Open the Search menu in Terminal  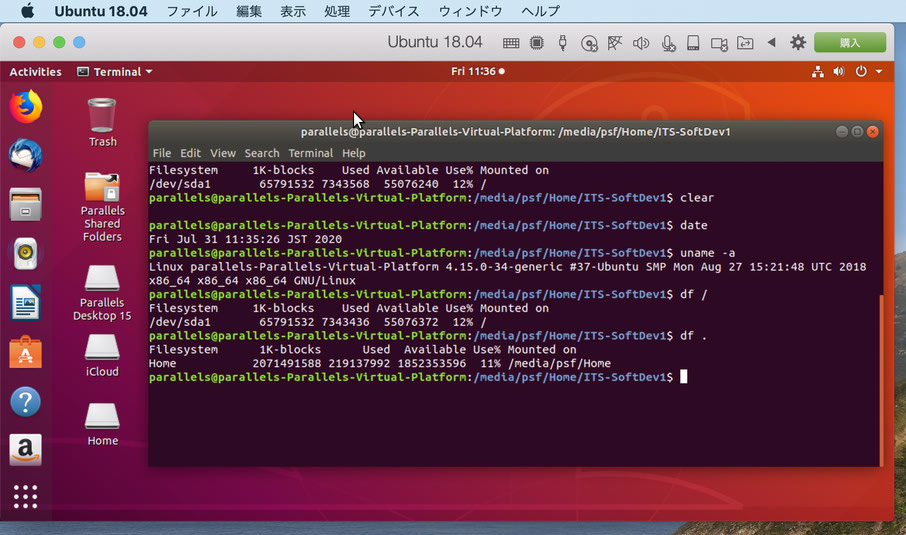coord(262,153)
